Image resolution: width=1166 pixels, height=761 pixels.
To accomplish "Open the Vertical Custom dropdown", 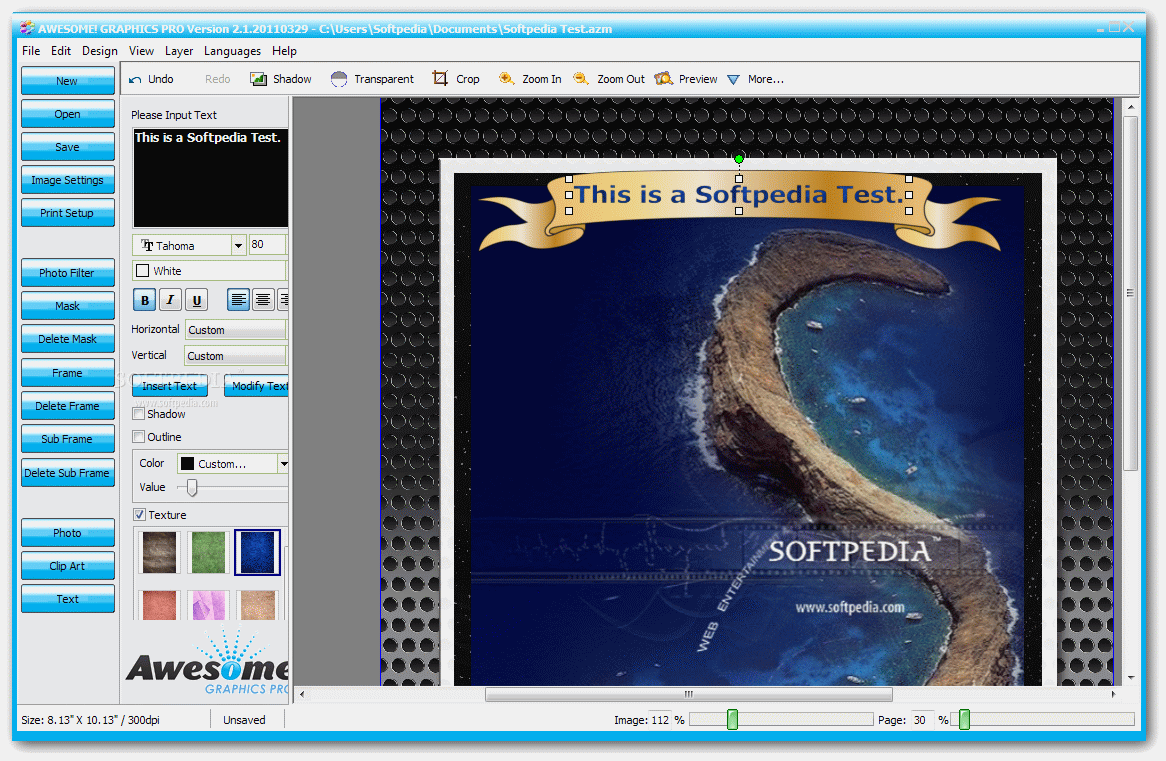I will click(x=236, y=356).
